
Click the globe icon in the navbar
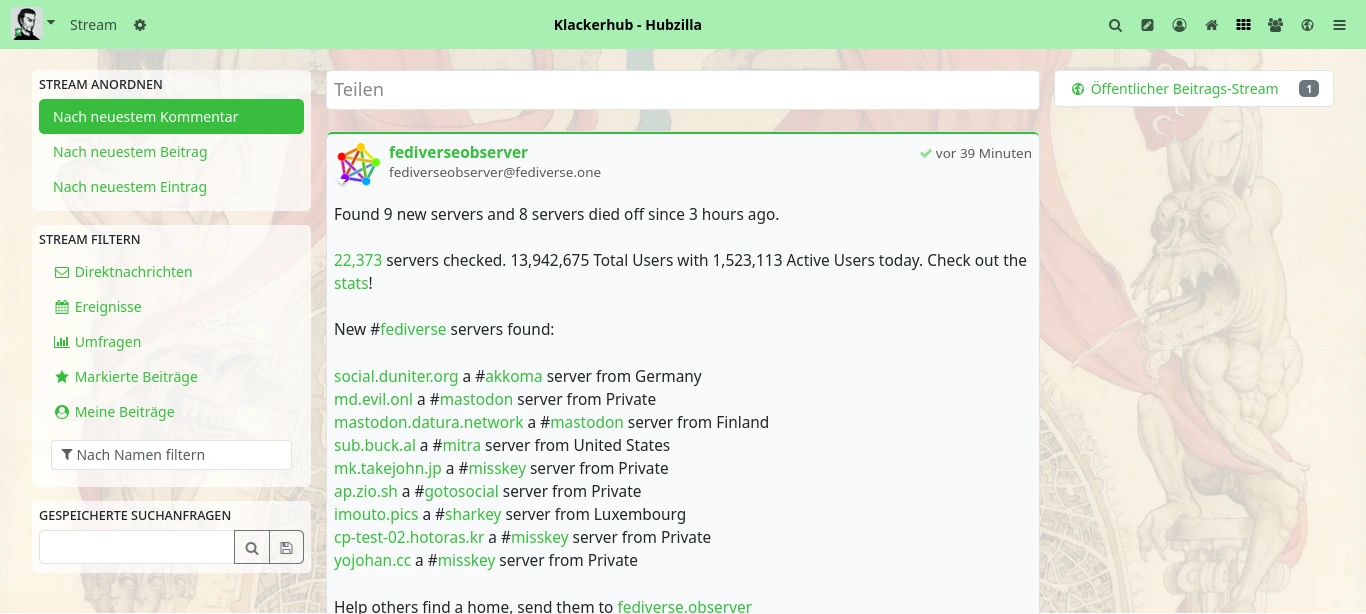click(1307, 25)
